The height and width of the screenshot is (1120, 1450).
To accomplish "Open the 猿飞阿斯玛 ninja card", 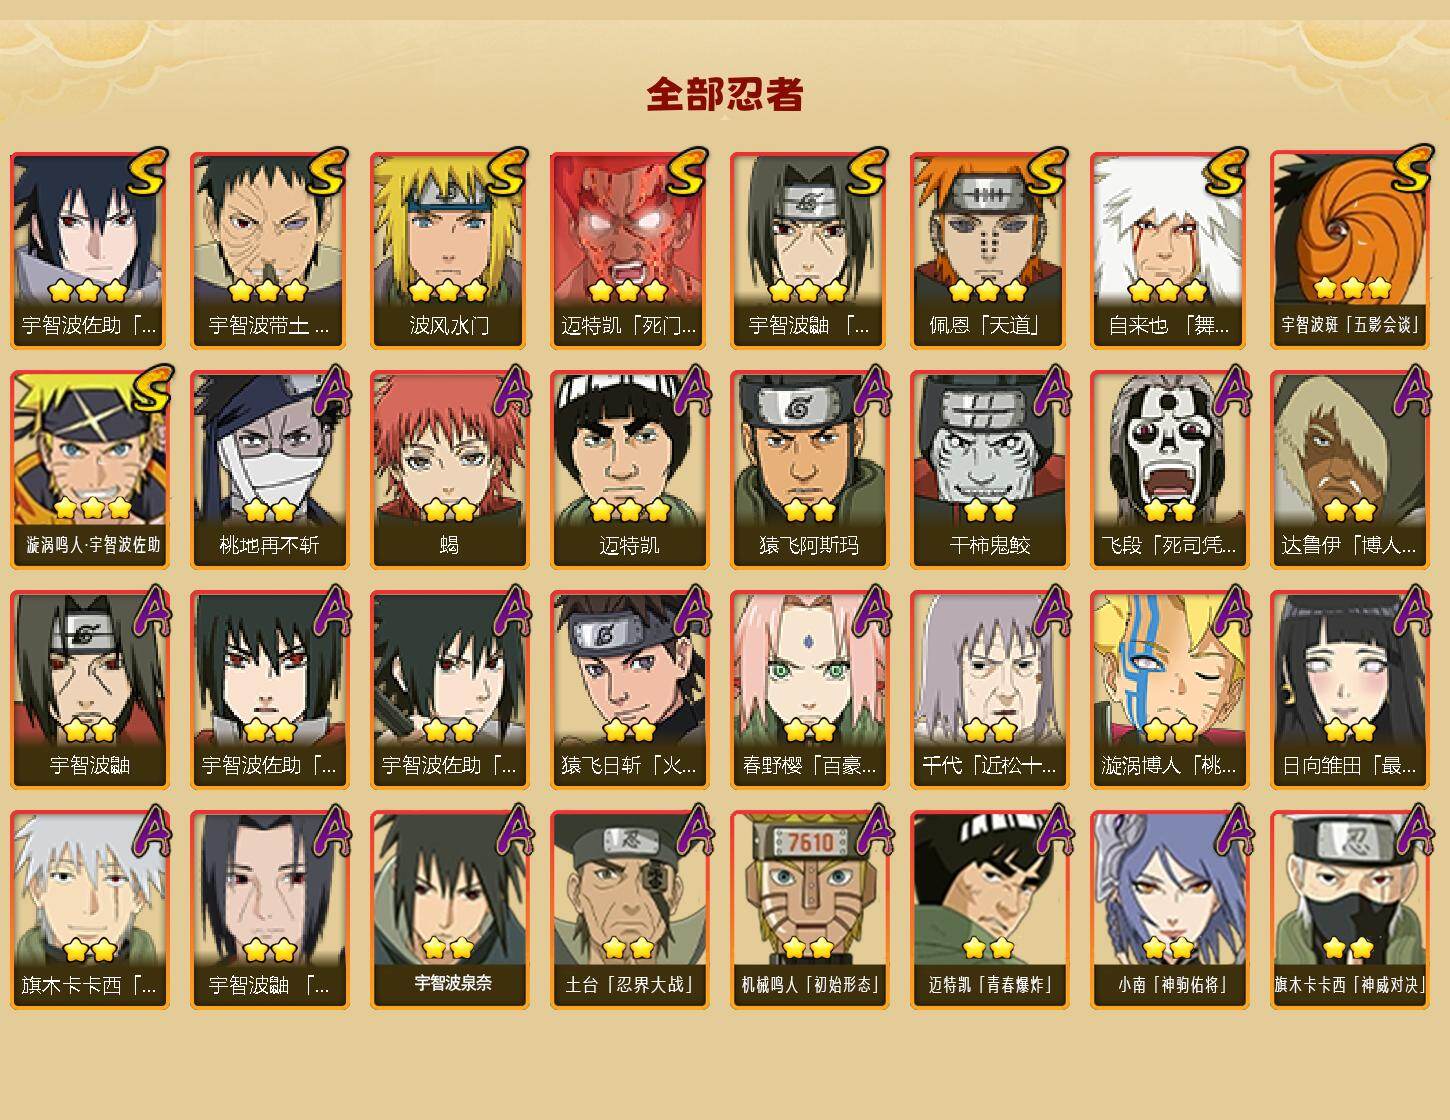I will pos(809,470).
